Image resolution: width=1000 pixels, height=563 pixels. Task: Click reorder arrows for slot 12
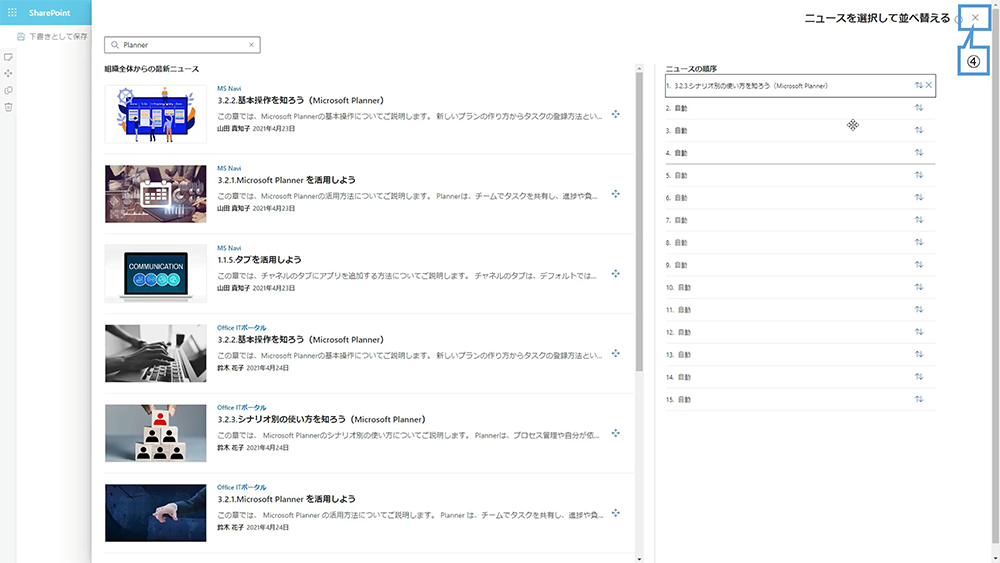pos(918,332)
